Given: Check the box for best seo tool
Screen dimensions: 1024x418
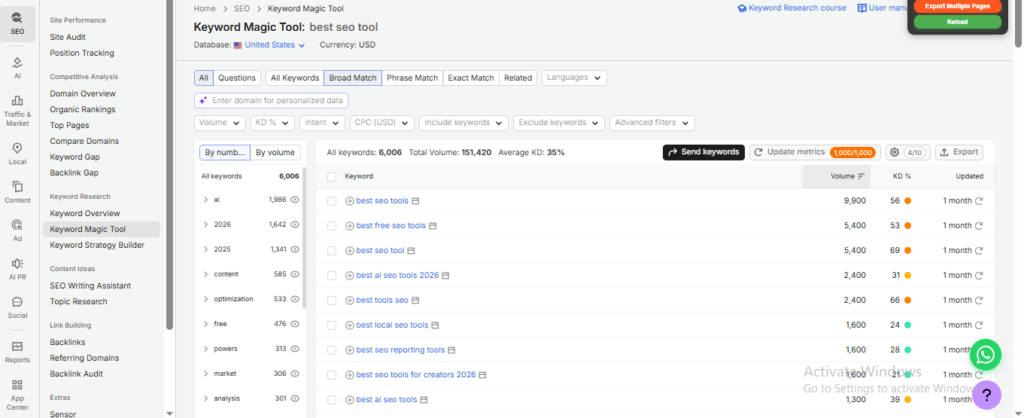Looking at the screenshot, I should pos(332,250).
